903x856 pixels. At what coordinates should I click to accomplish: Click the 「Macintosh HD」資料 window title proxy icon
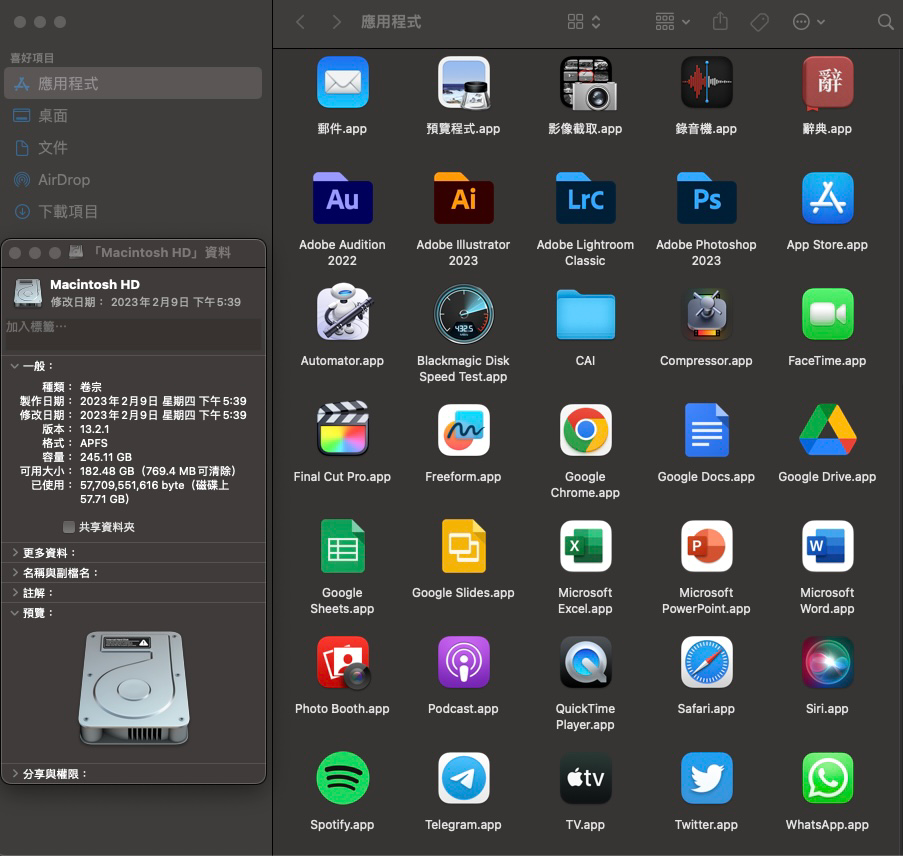[76, 252]
